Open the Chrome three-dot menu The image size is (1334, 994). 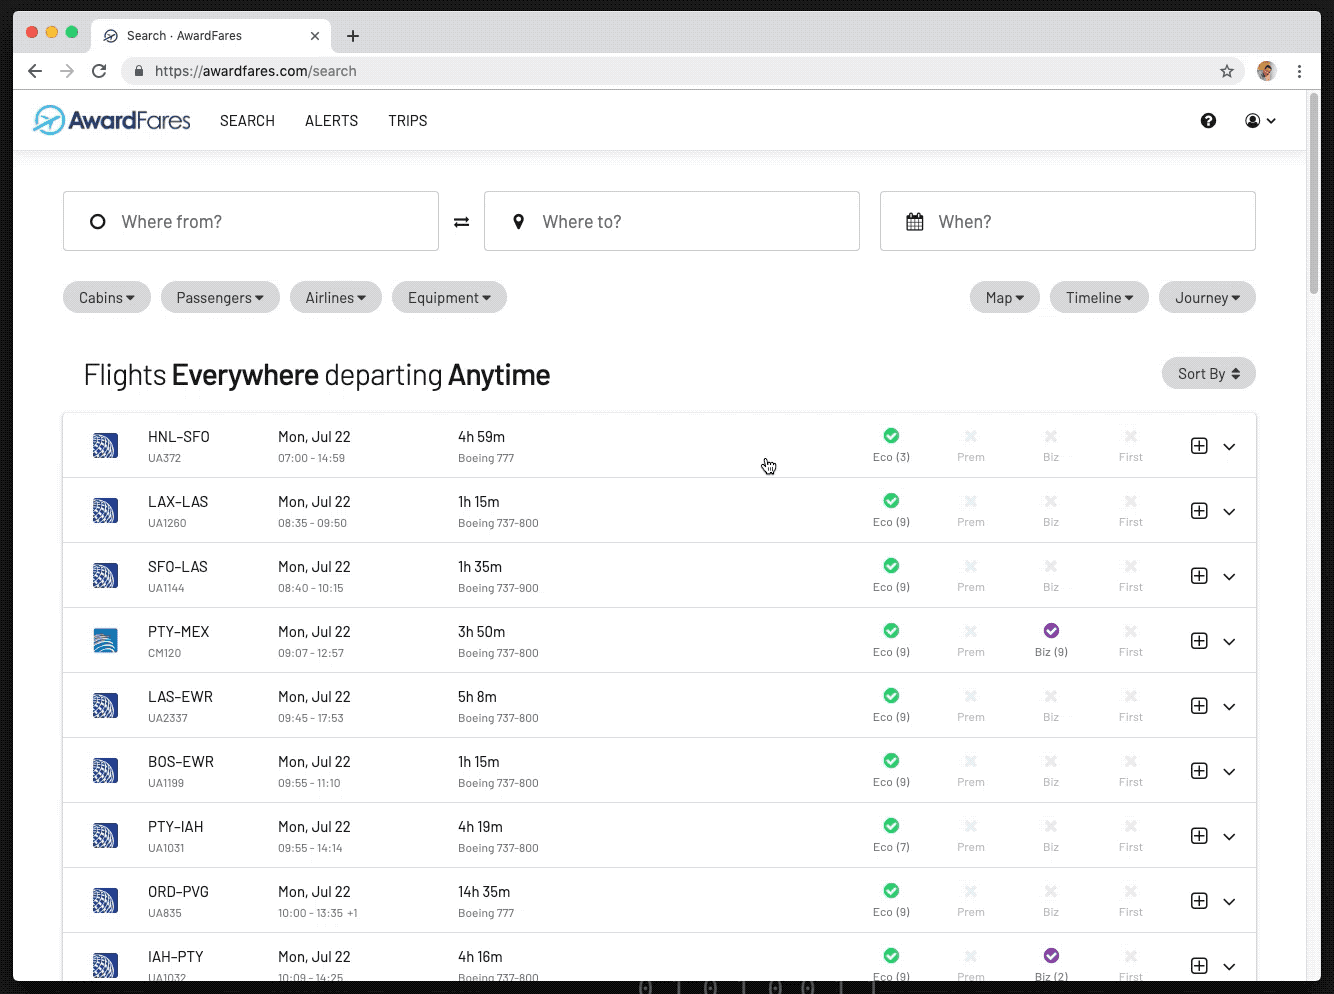tap(1299, 71)
